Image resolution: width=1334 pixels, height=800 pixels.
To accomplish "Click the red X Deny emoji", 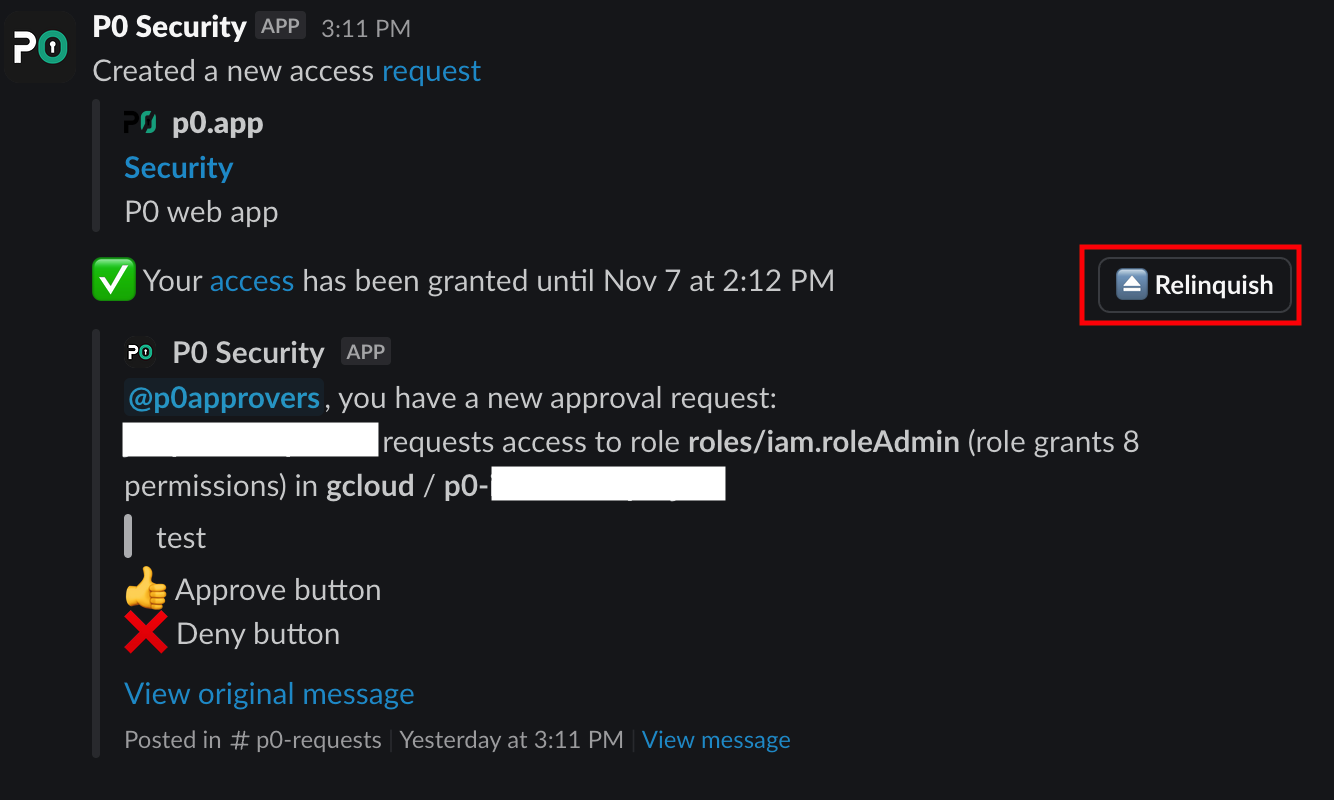I will click(146, 633).
